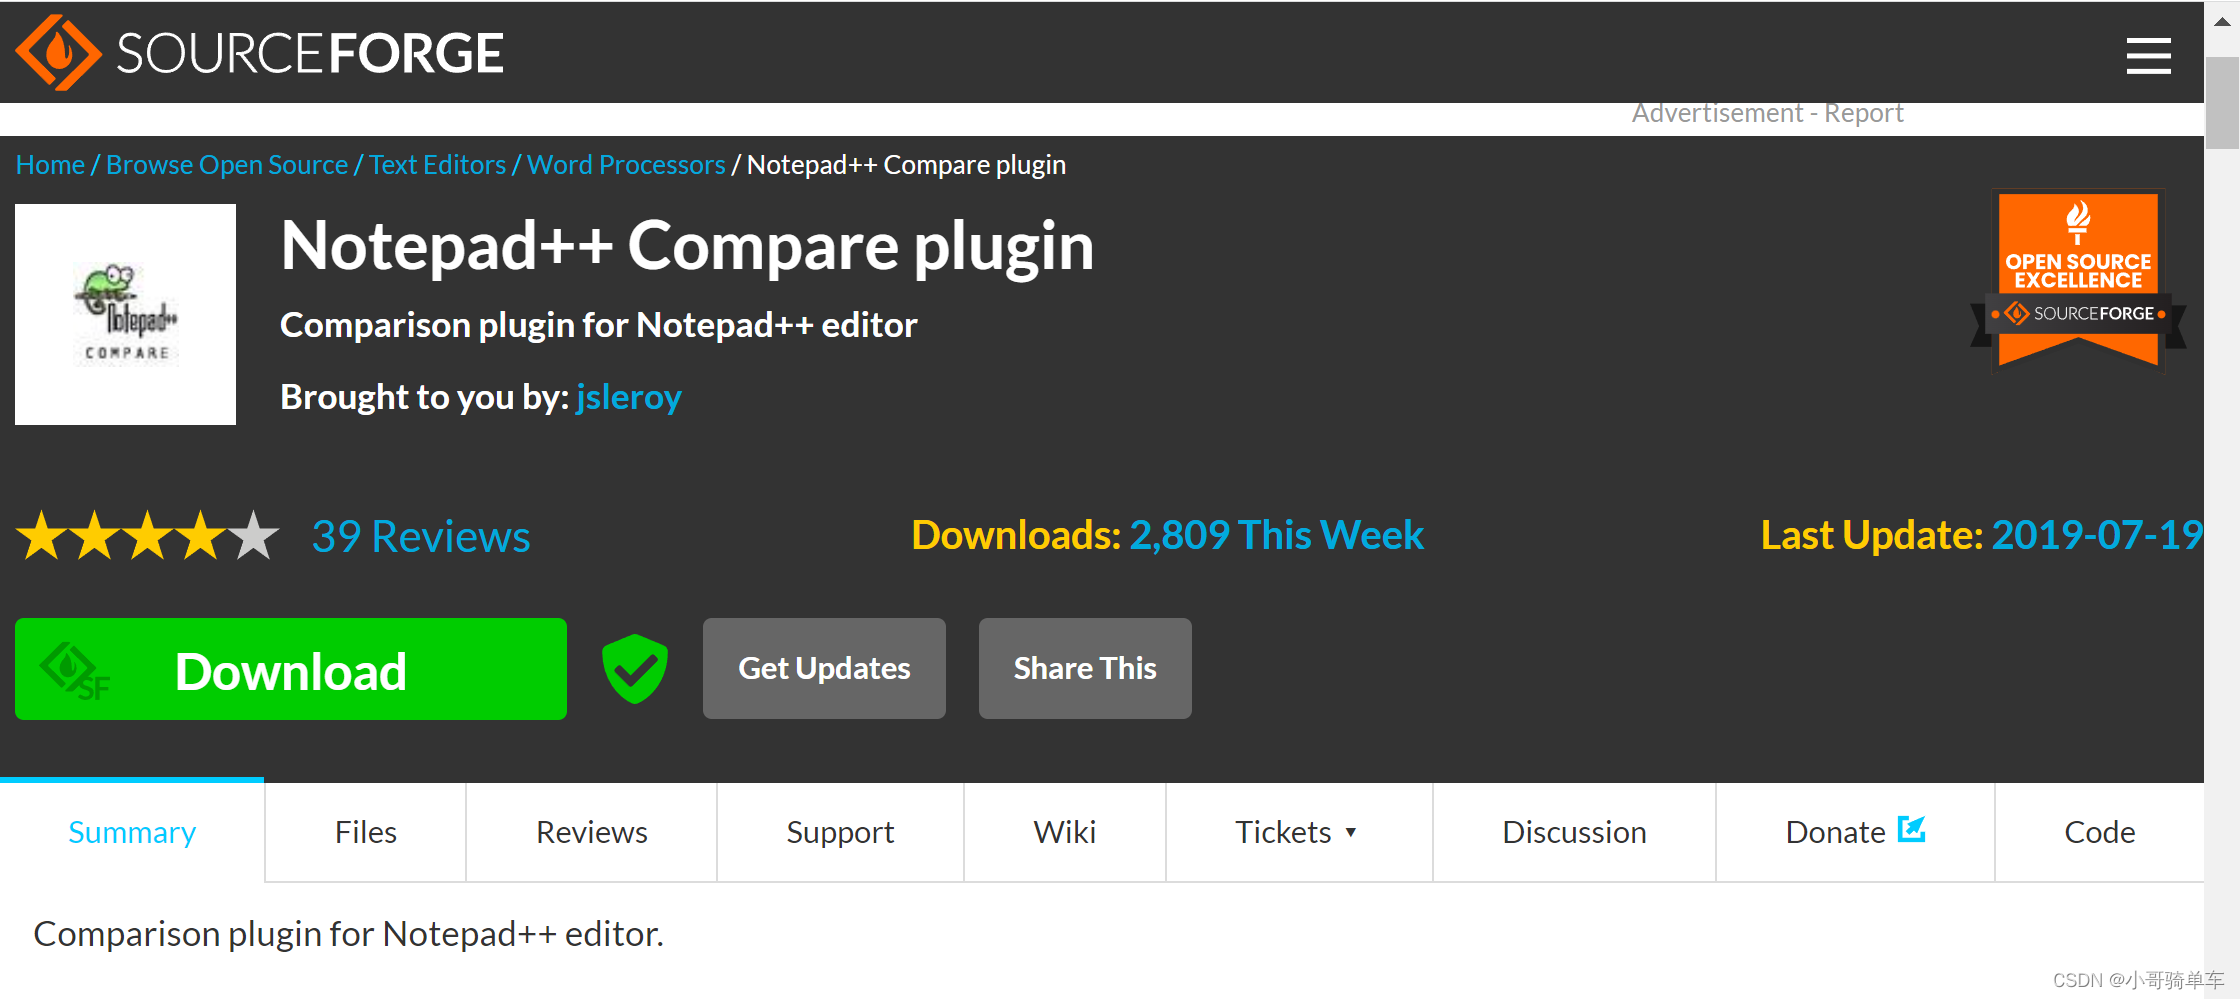Click the Notepad++ Compare project thumbnail
Image resolution: width=2240 pixels, height=999 pixels.
click(125, 314)
